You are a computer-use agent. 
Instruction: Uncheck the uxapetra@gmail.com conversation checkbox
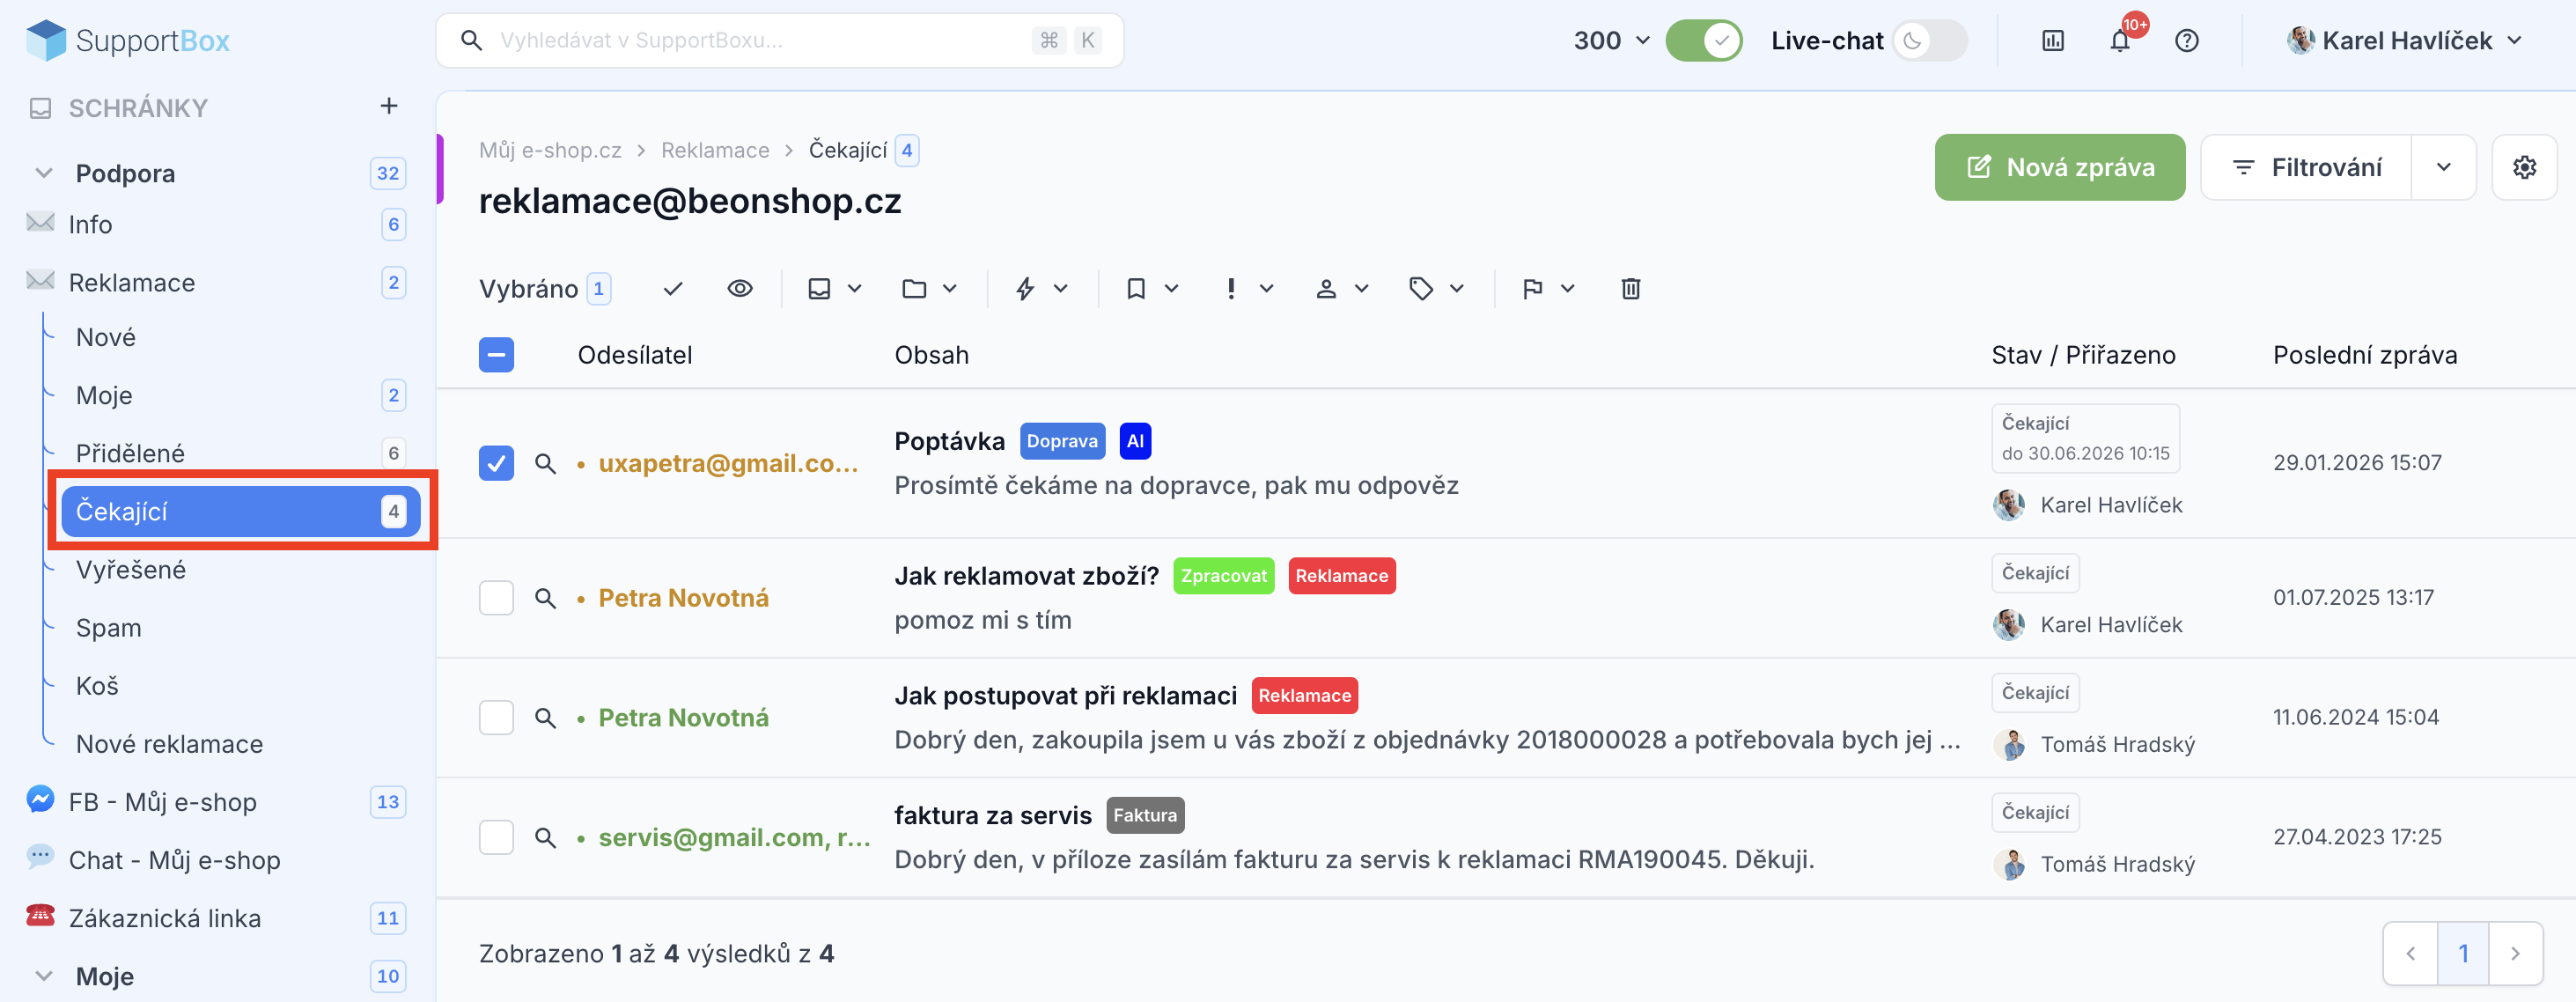(496, 463)
